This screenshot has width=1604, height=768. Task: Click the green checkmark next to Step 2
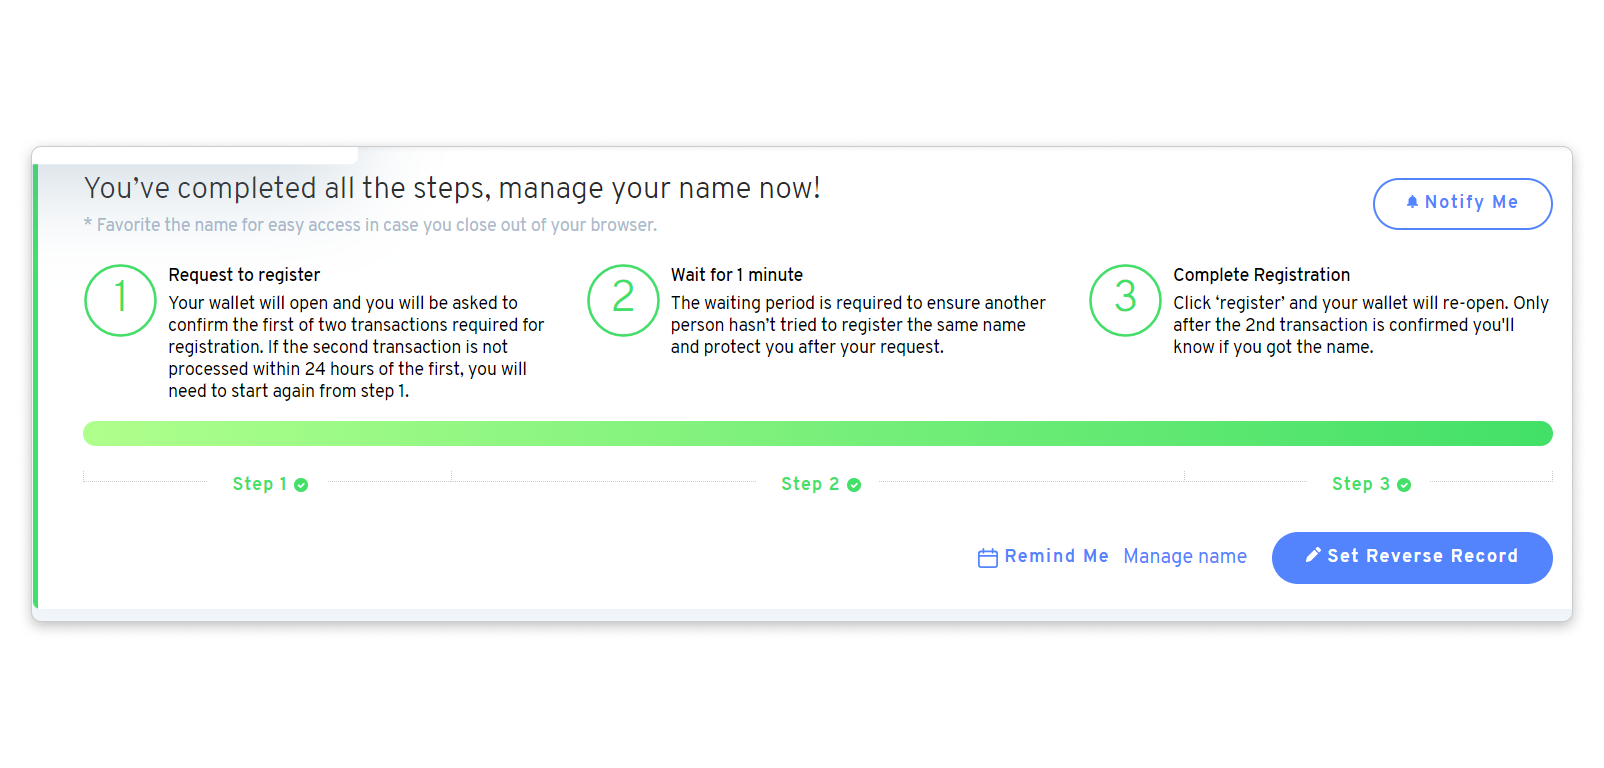pos(854,485)
